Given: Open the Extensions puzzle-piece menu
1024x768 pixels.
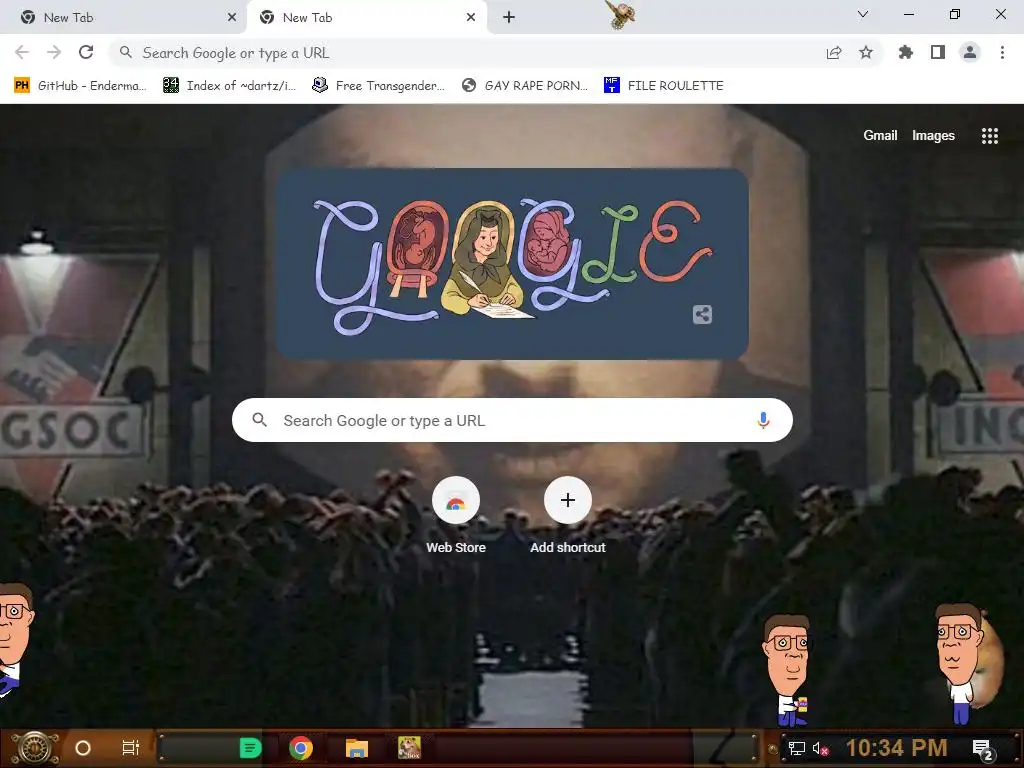Looking at the screenshot, I should (906, 52).
